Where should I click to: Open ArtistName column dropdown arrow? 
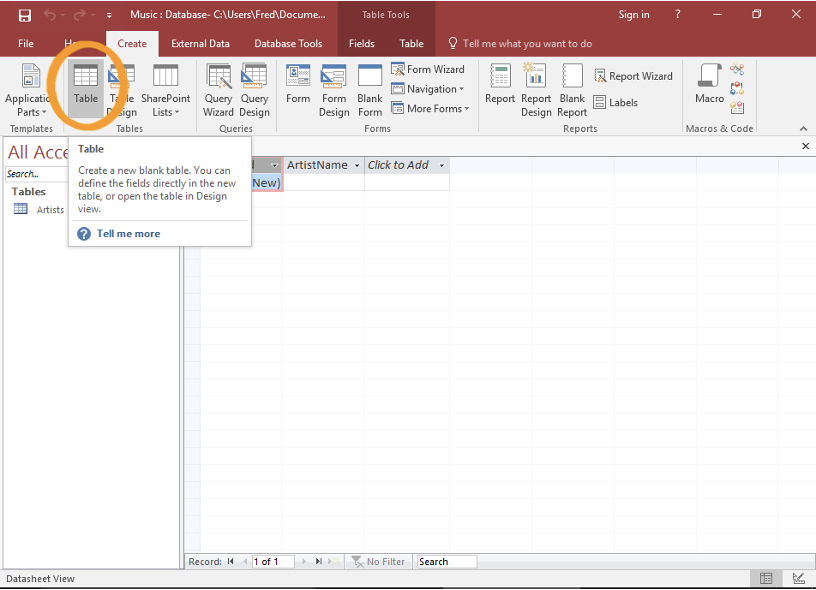[x=357, y=166]
